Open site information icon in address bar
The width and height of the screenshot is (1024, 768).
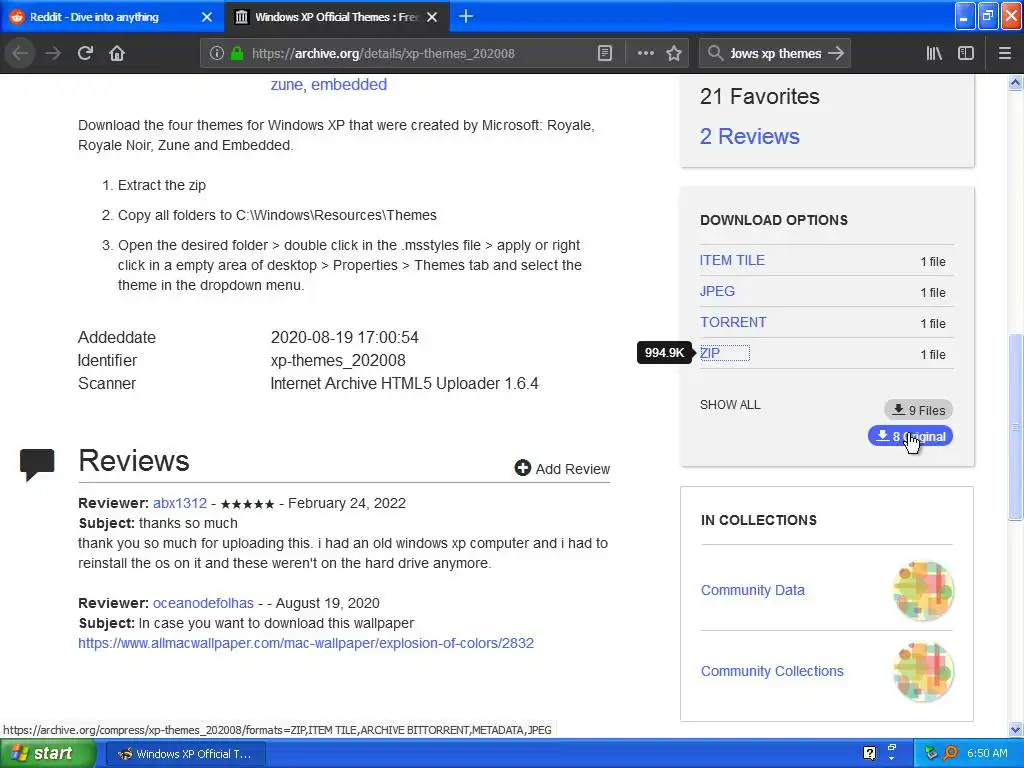pyautogui.click(x=217, y=54)
